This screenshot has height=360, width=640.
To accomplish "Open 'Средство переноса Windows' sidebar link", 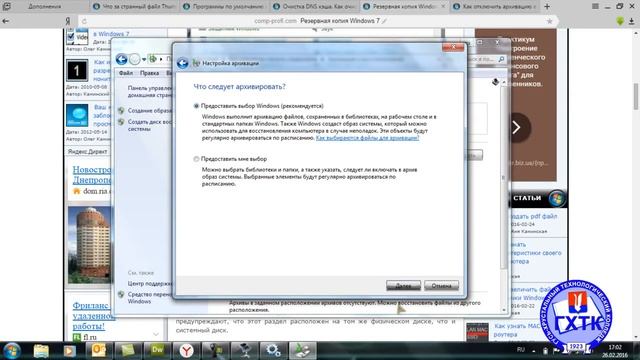I will pos(149,298).
